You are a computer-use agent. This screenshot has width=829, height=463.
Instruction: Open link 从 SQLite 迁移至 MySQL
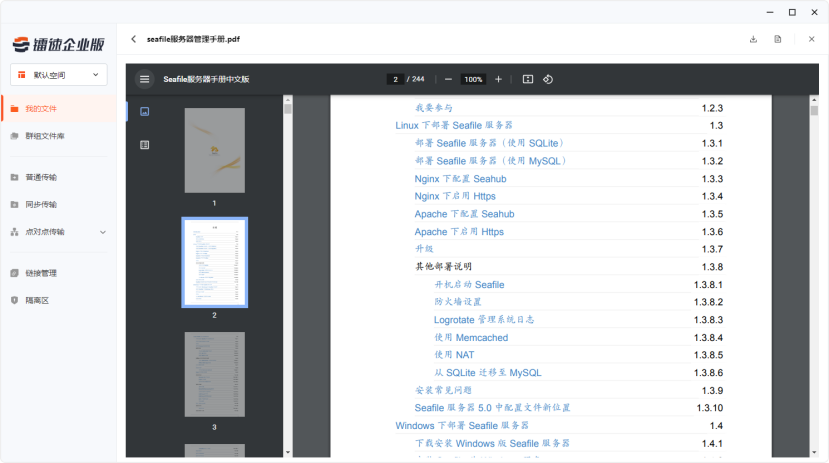(x=488, y=373)
